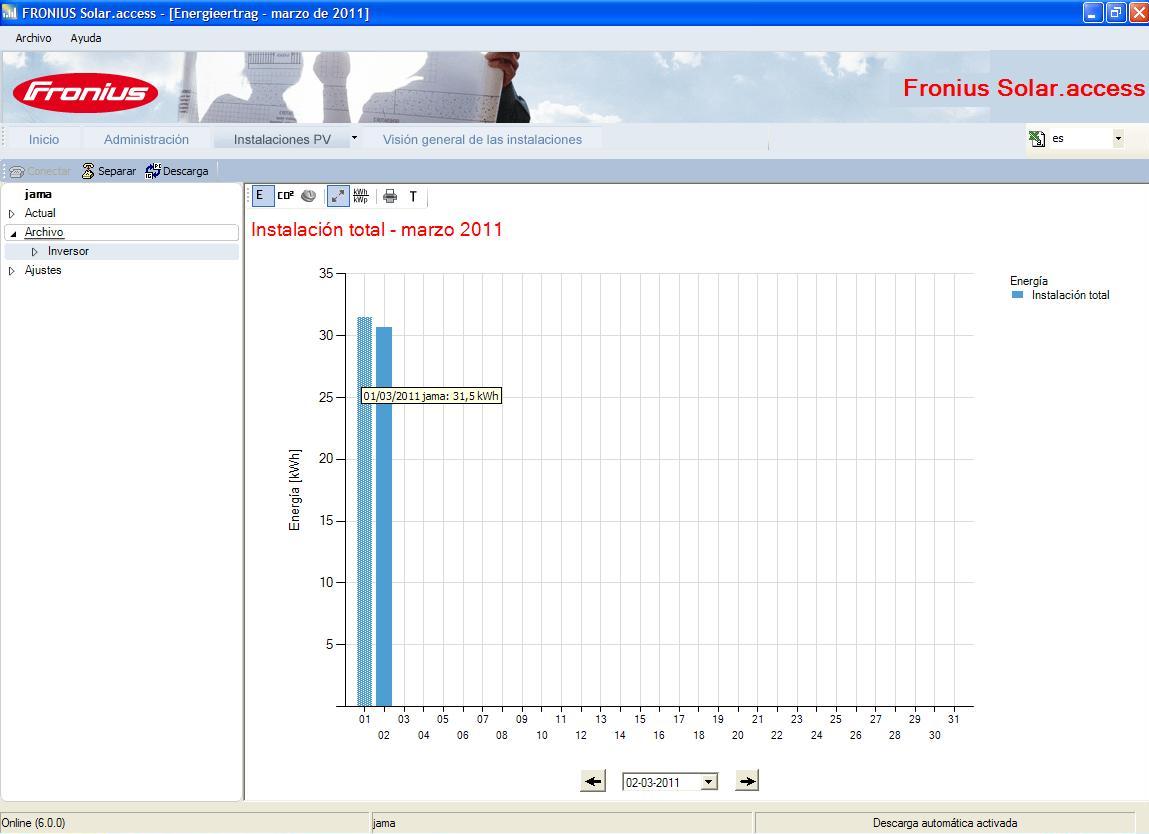Open Visión general de las instalaciones tab

(482, 139)
